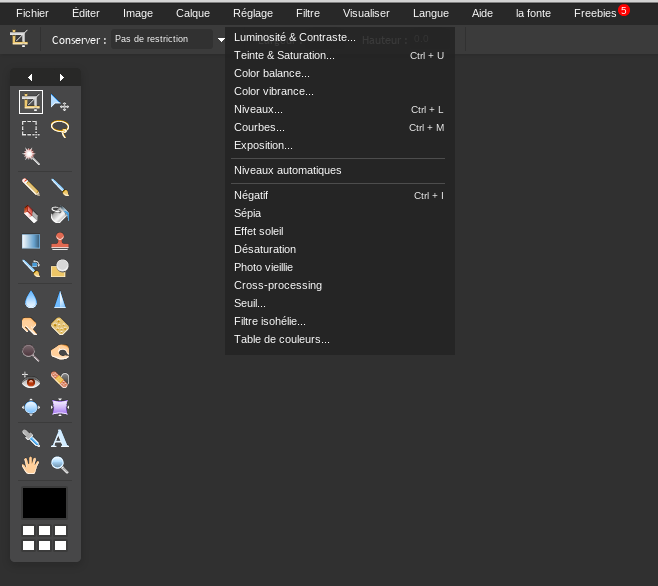Select the Magic Wand tool
Image resolution: width=658 pixels, height=586 pixels.
[x=31, y=156]
